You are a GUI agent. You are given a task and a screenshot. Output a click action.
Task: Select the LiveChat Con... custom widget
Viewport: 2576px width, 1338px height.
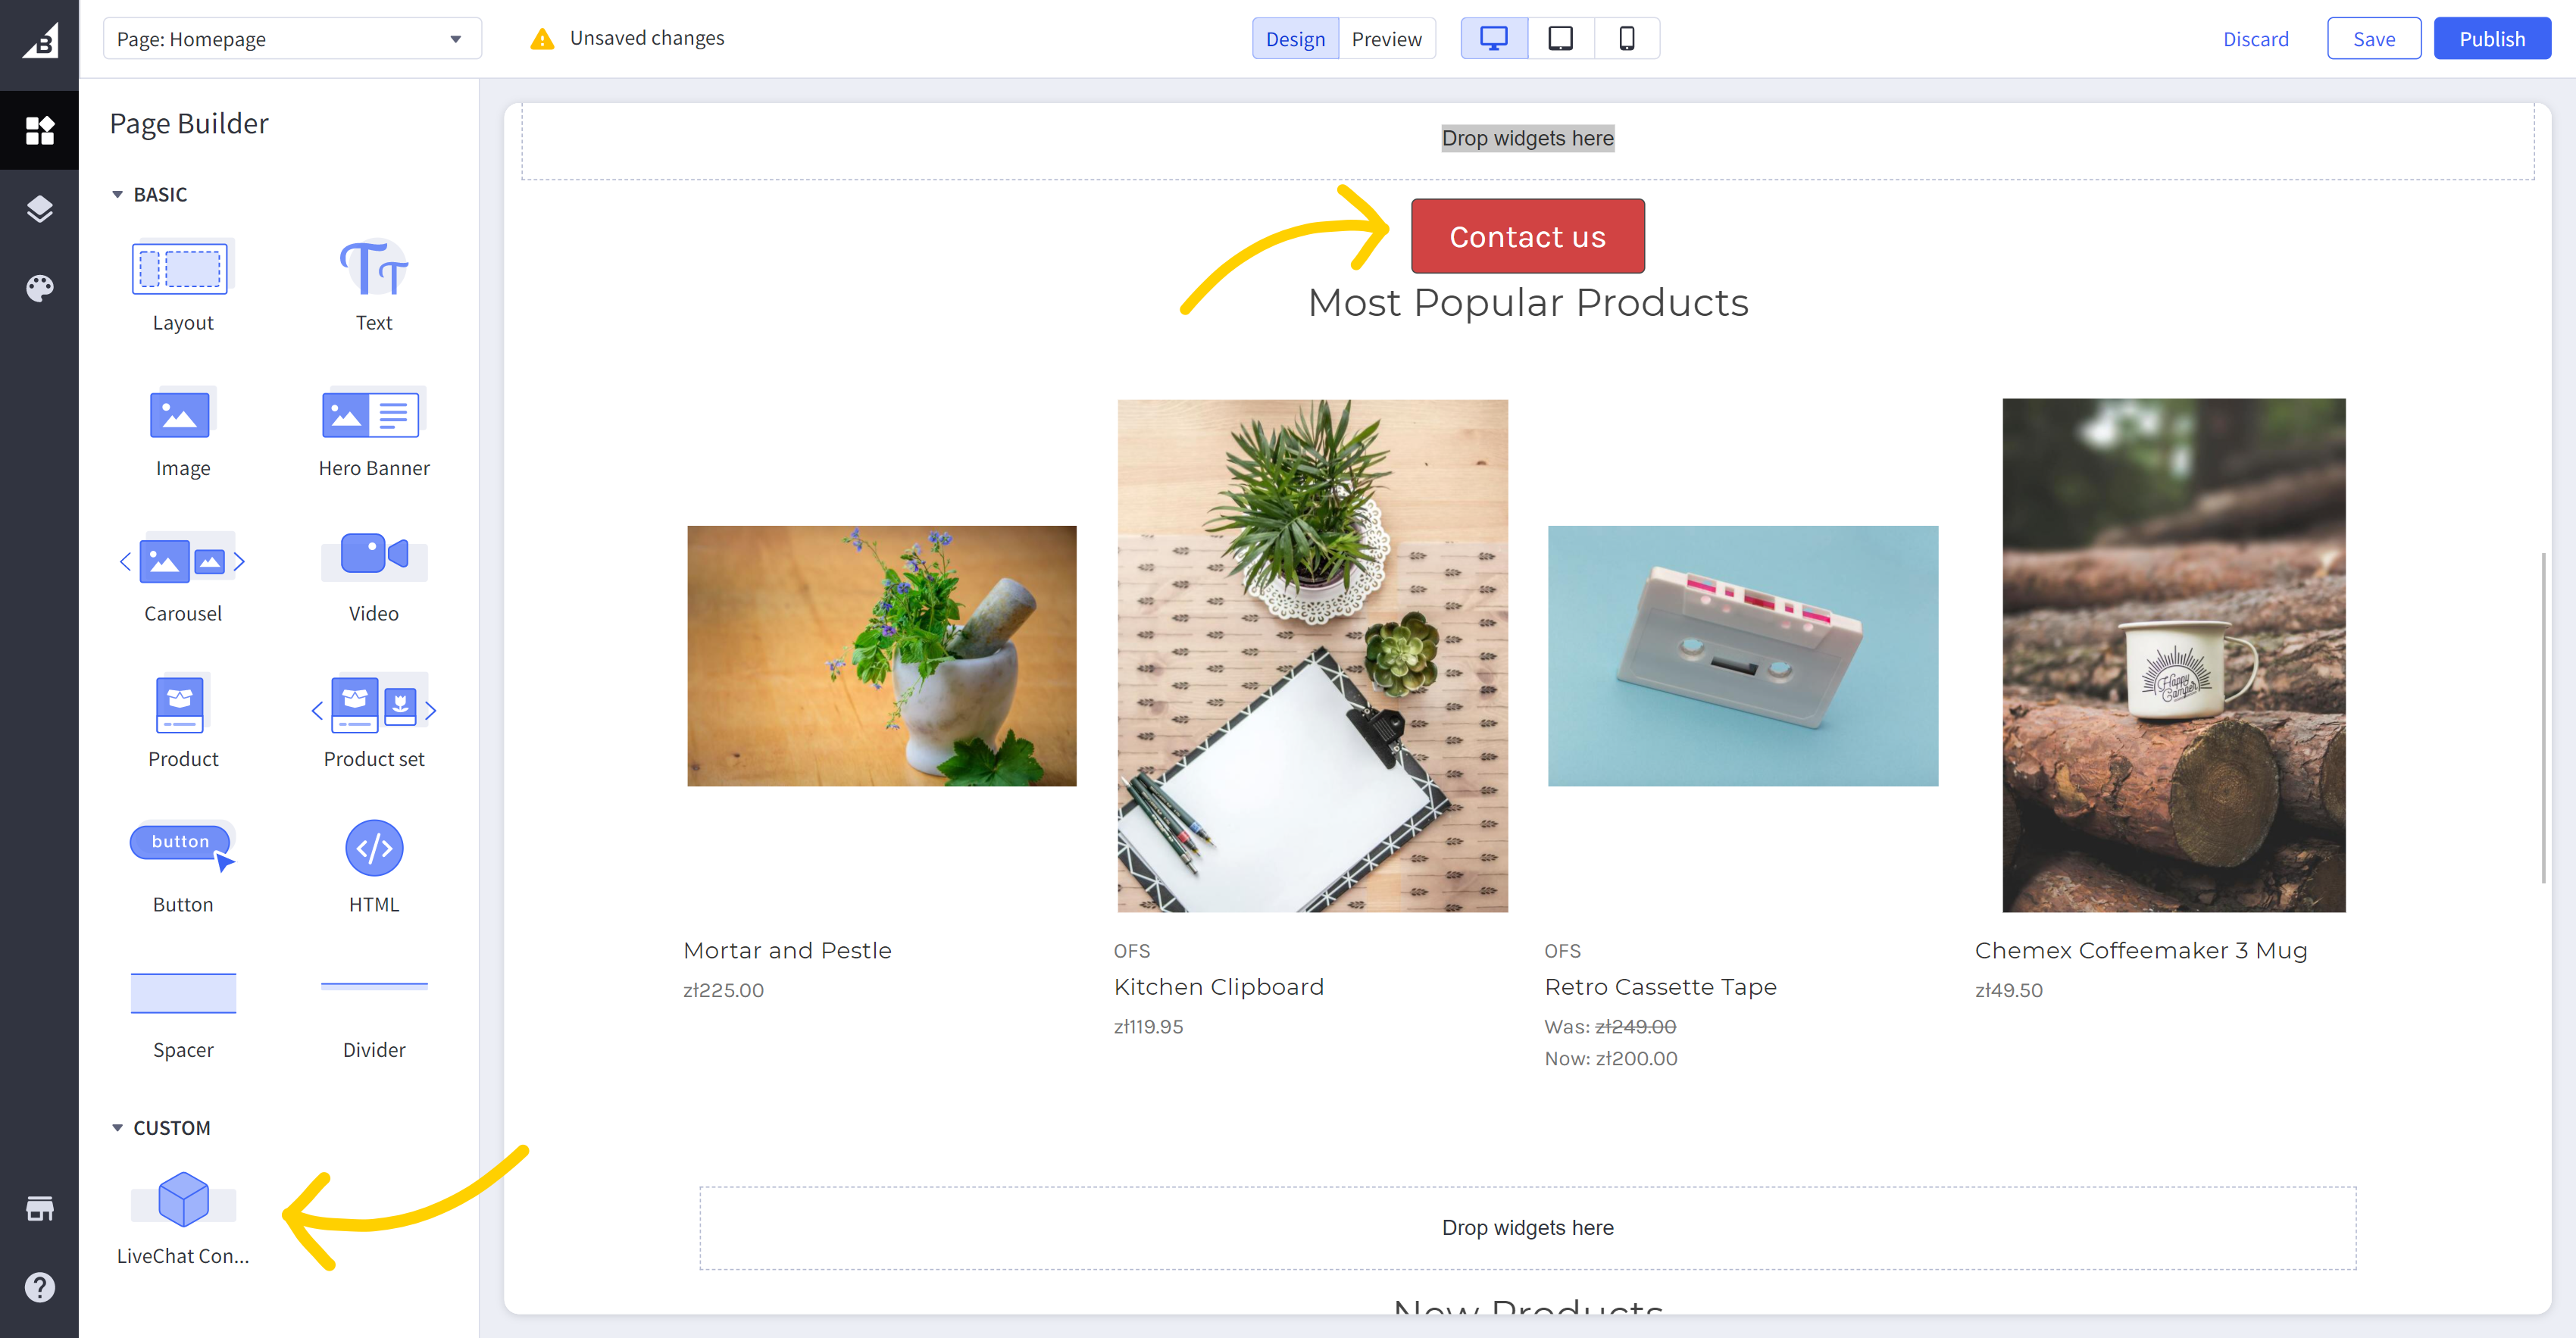pyautogui.click(x=183, y=1214)
